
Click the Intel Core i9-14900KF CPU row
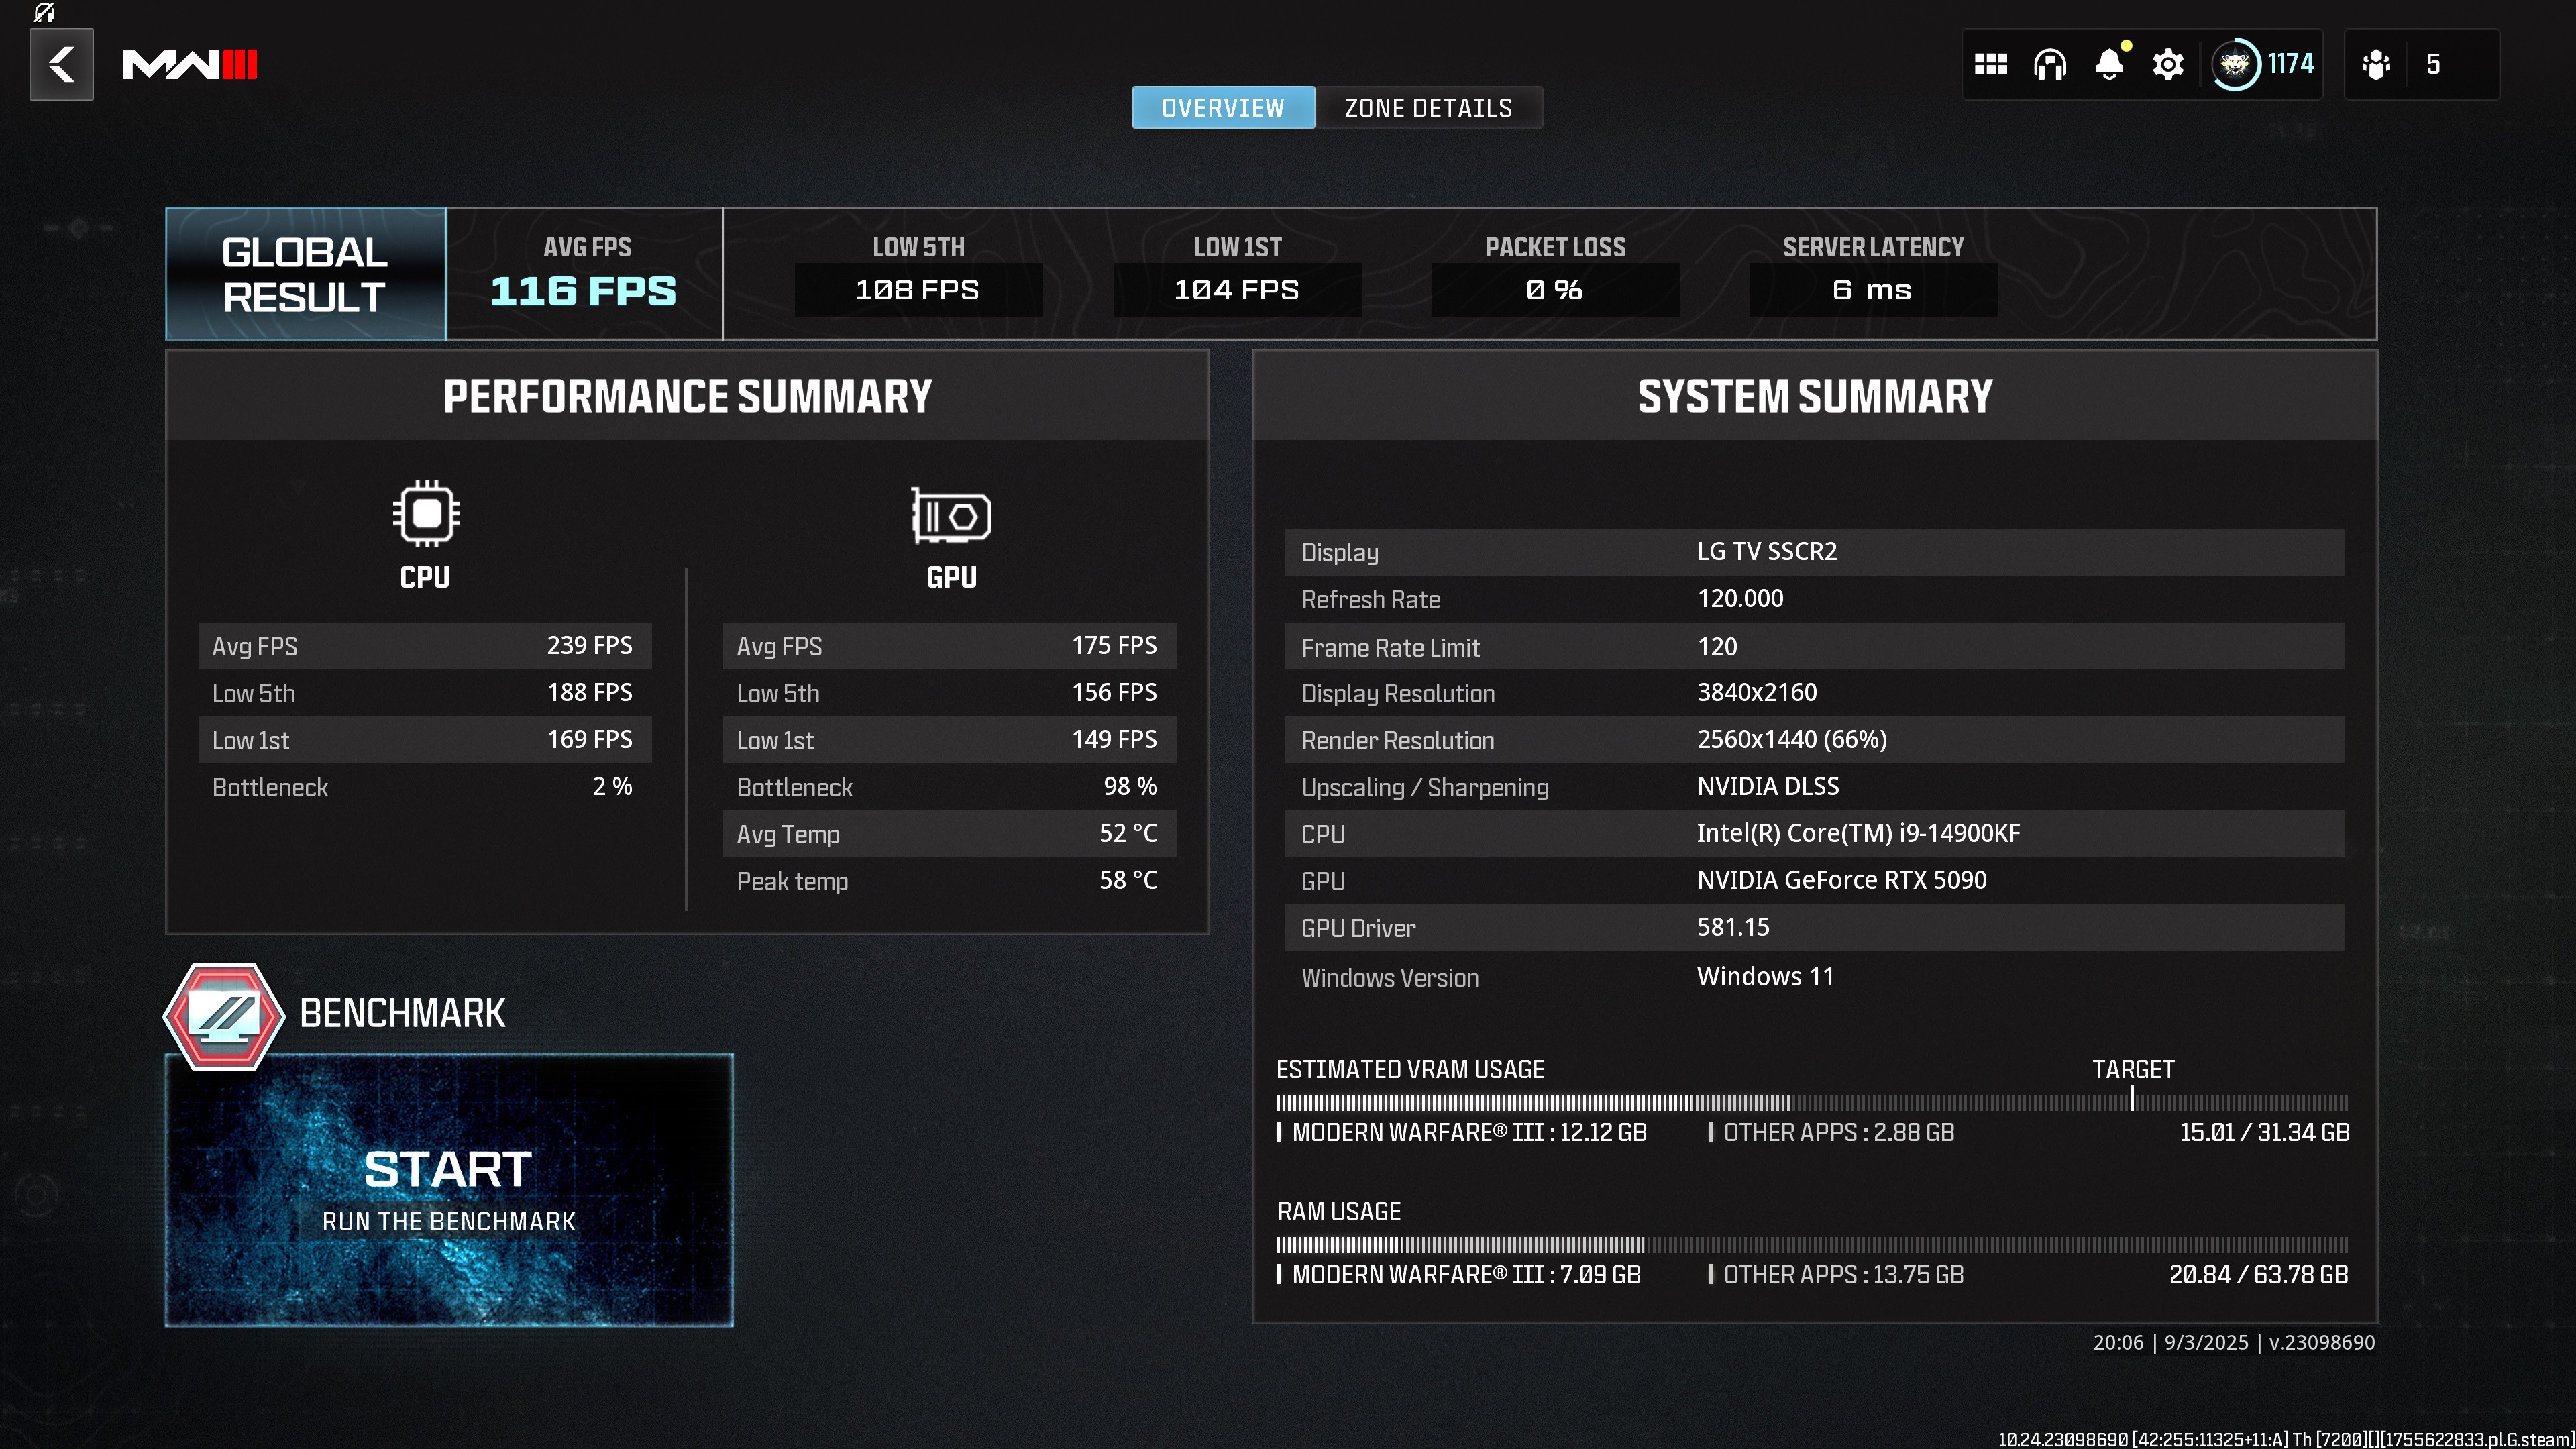pyautogui.click(x=1814, y=834)
